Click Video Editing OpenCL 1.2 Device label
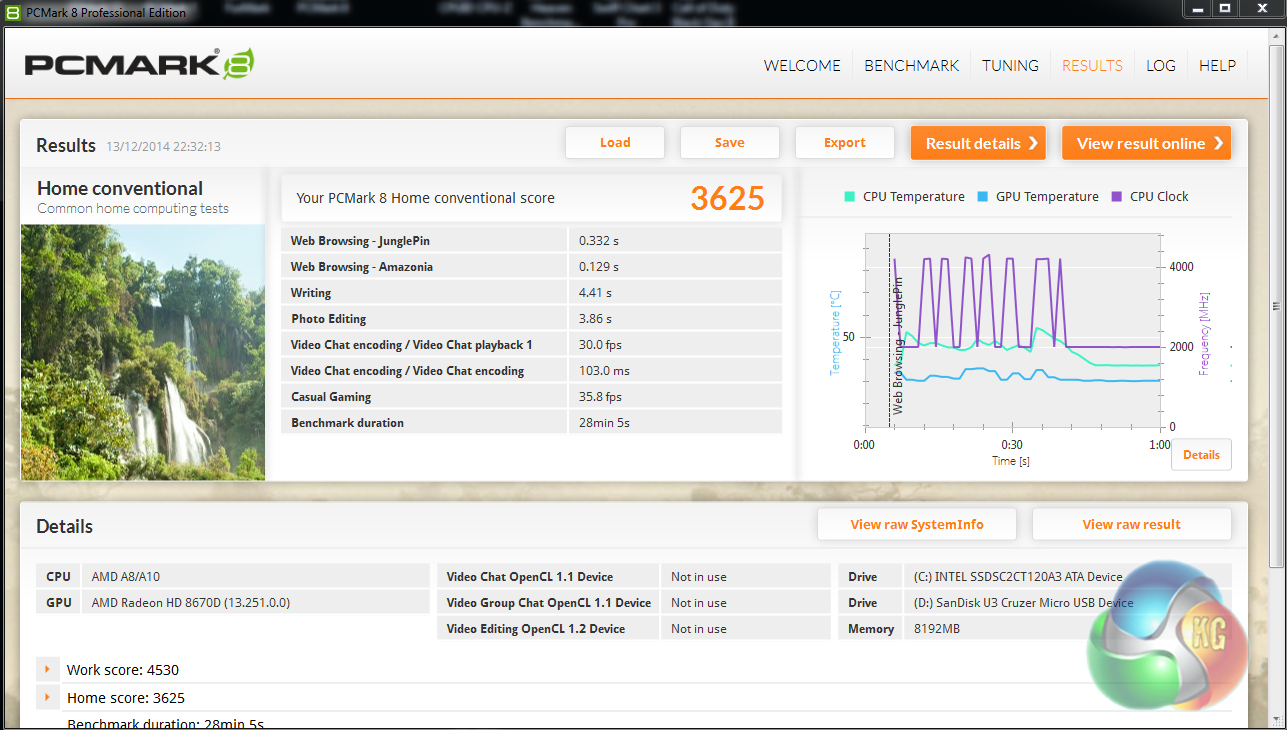This screenshot has width=1287, height=730. pos(536,629)
